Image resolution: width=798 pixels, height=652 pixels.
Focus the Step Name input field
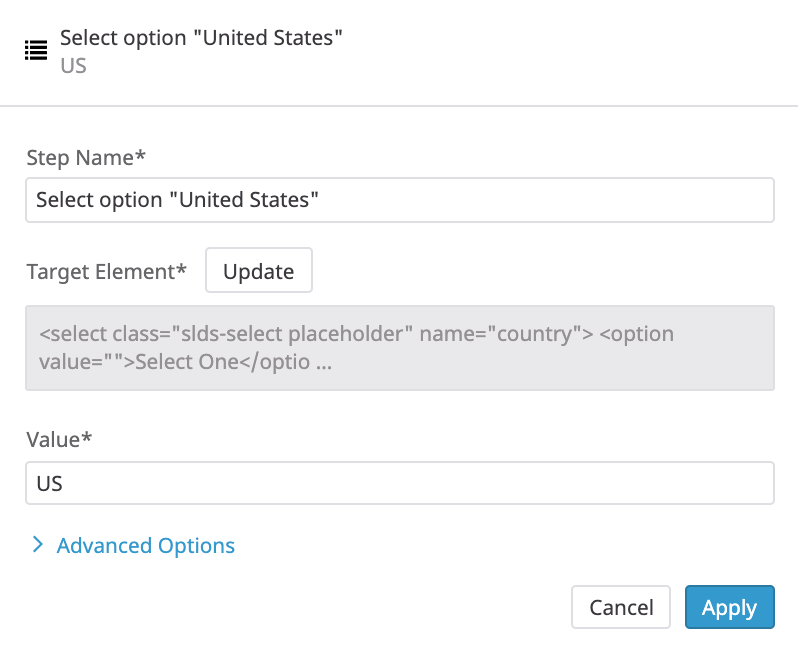pyautogui.click(x=400, y=200)
